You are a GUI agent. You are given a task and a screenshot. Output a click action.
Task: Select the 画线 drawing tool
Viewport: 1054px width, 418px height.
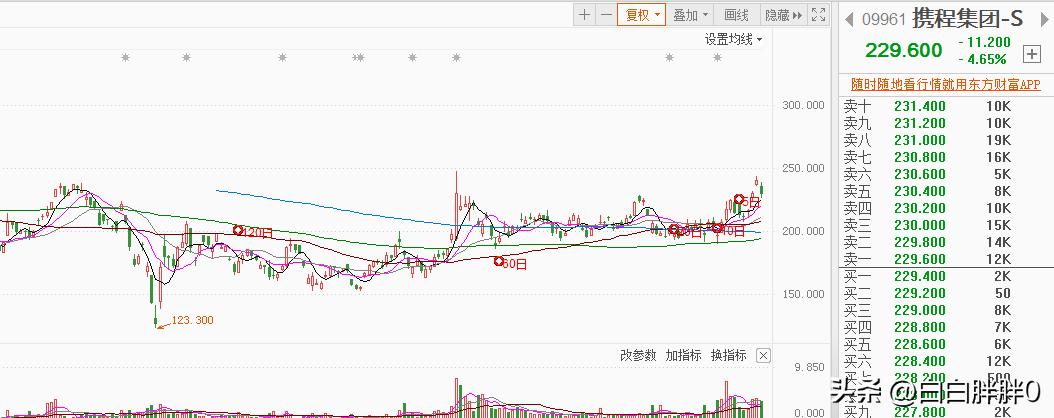point(737,15)
